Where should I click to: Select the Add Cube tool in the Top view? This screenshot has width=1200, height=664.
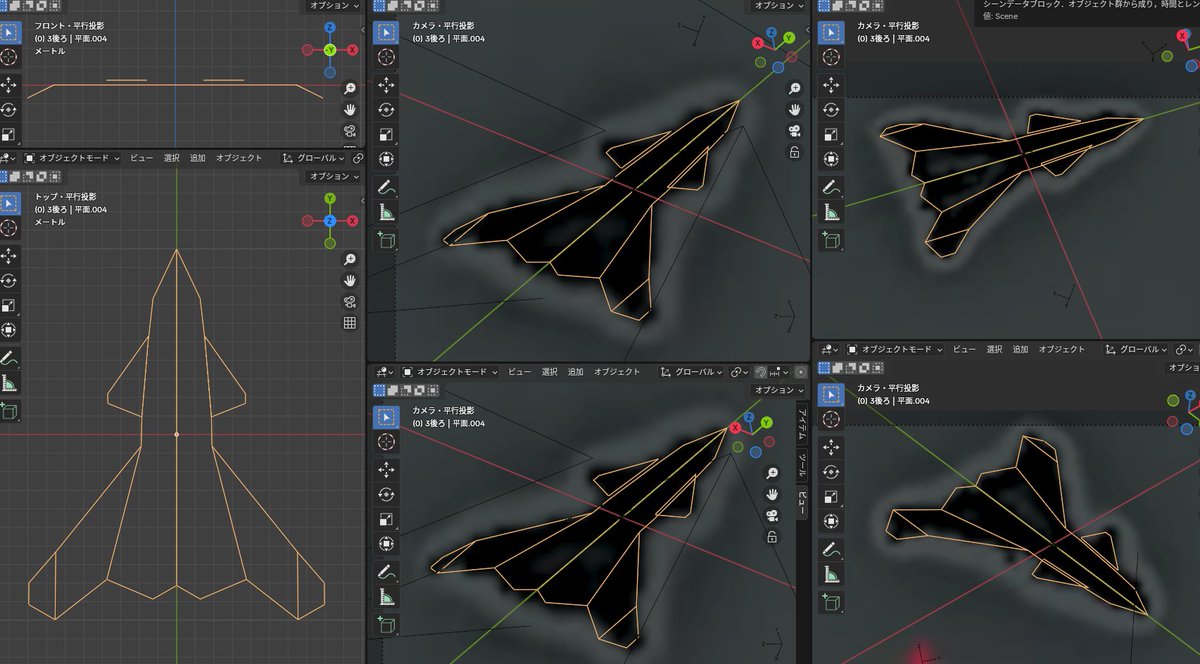pos(9,410)
